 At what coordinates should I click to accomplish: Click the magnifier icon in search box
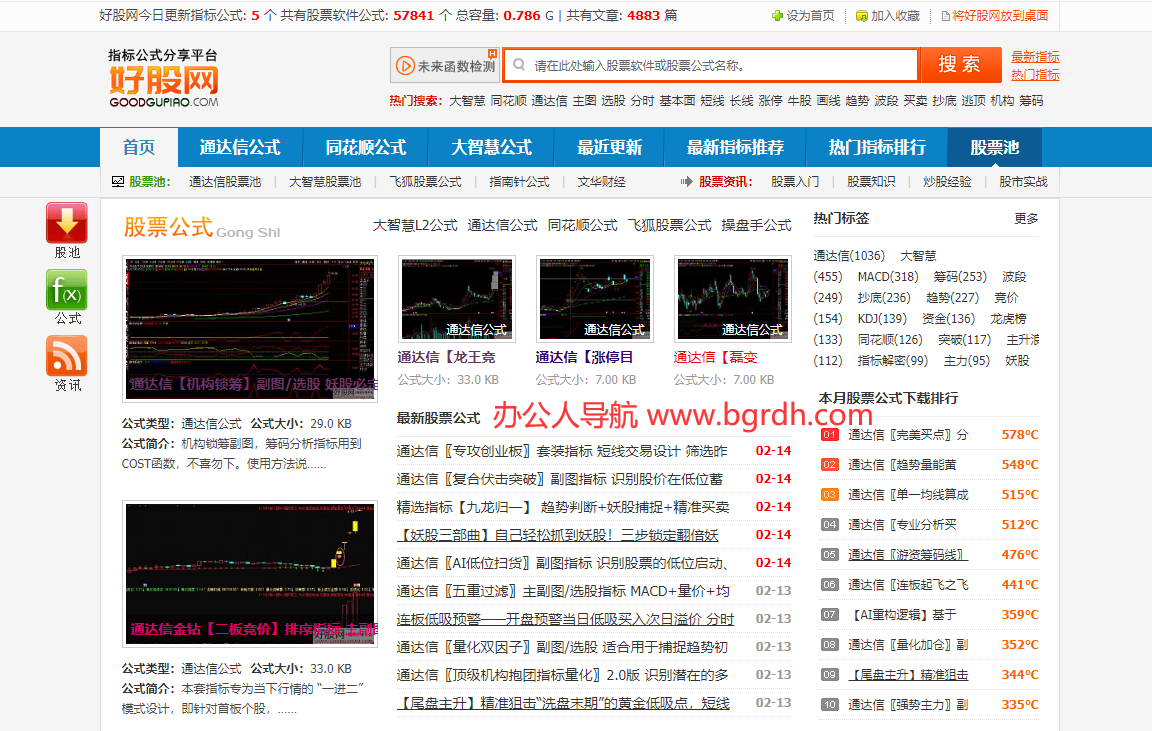519,65
